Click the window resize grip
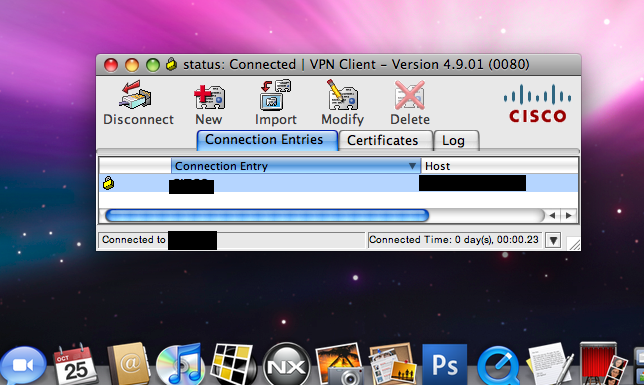 pyautogui.click(x=574, y=244)
